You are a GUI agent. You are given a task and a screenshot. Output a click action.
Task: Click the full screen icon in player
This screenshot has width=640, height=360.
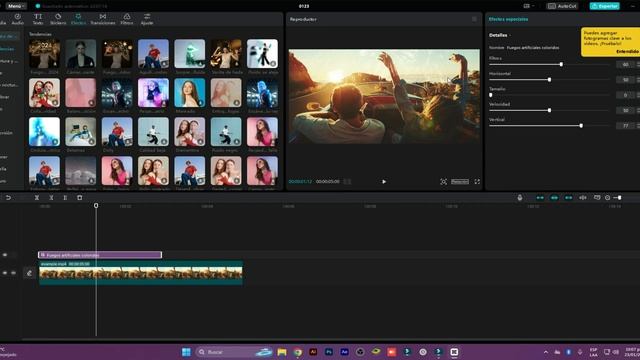(x=477, y=182)
